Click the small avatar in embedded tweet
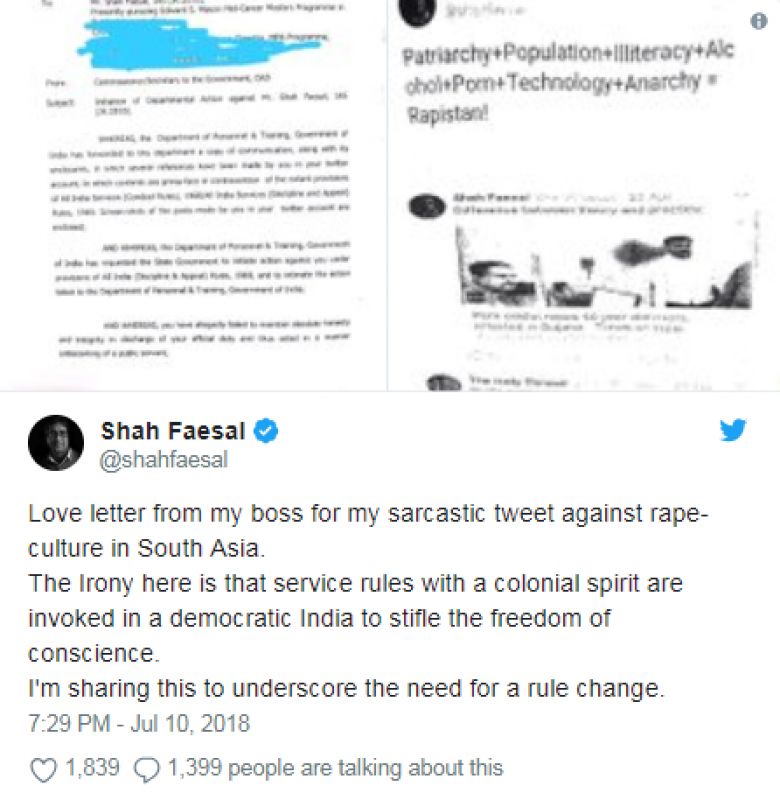The height and width of the screenshot is (800, 780). 427,208
